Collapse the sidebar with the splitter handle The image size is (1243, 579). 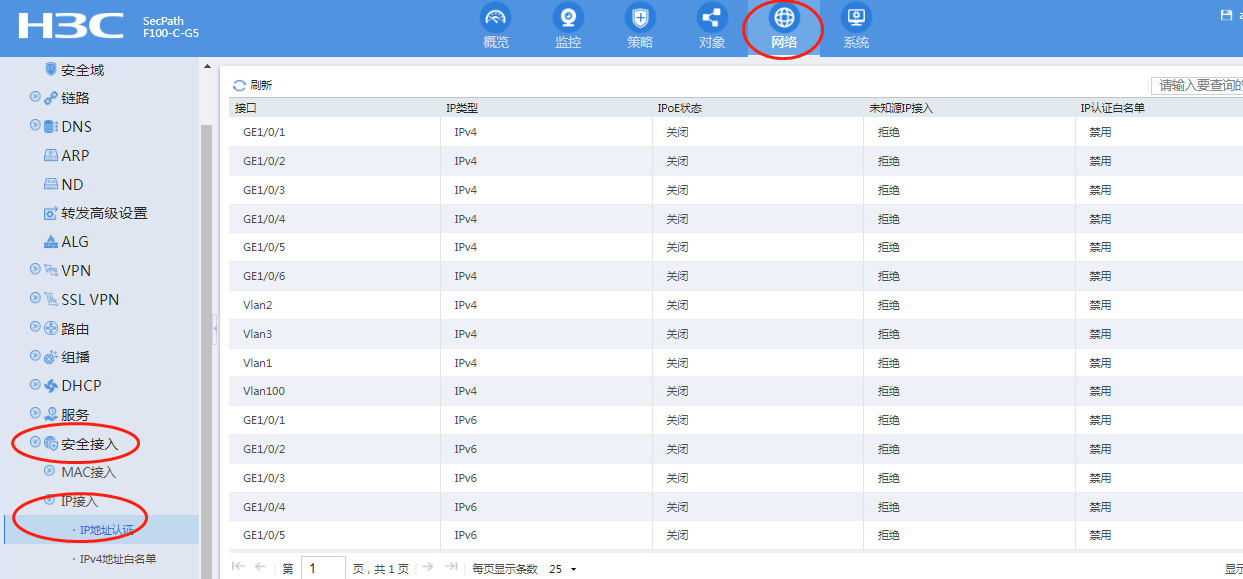[x=214, y=328]
